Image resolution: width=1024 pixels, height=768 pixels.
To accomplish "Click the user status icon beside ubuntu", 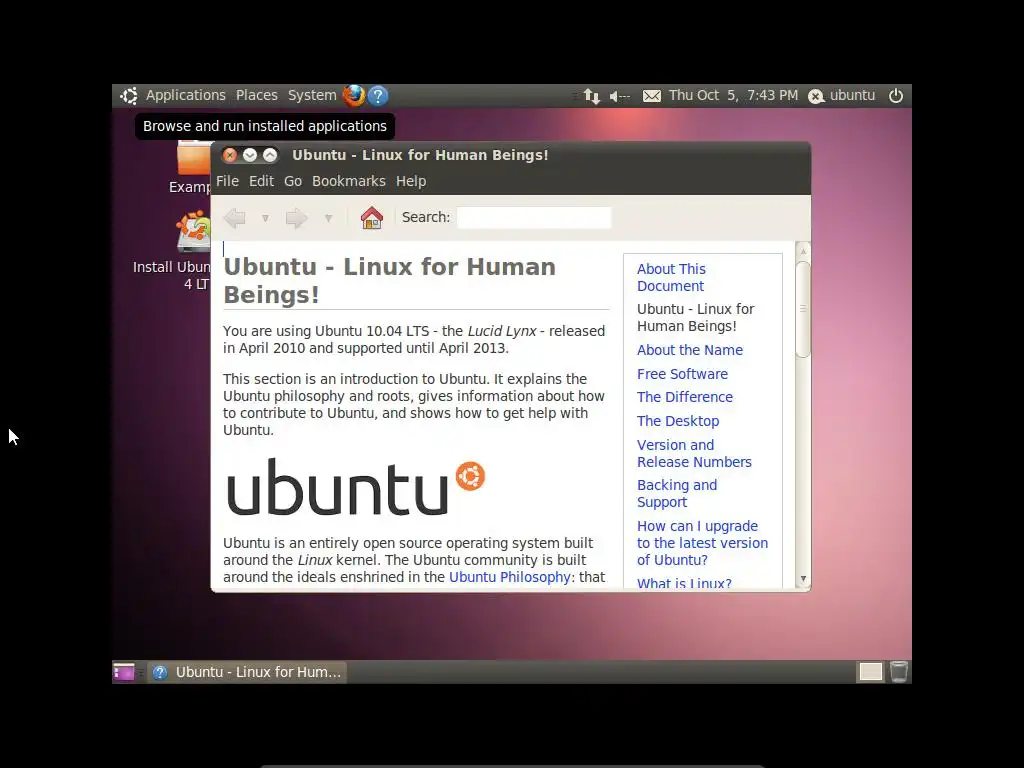I will point(816,96).
